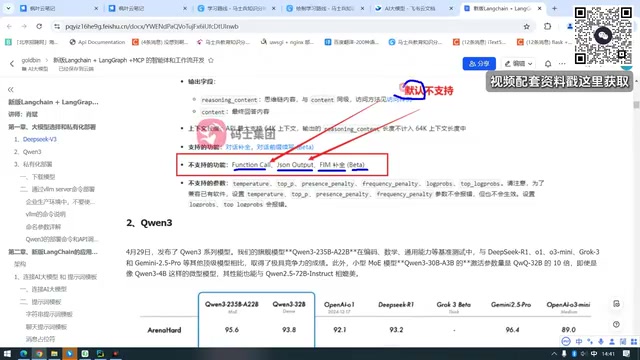Screen dimensions: 640x360
Task: Select '一、下载模型' in the outline
Action: (x=38, y=177)
